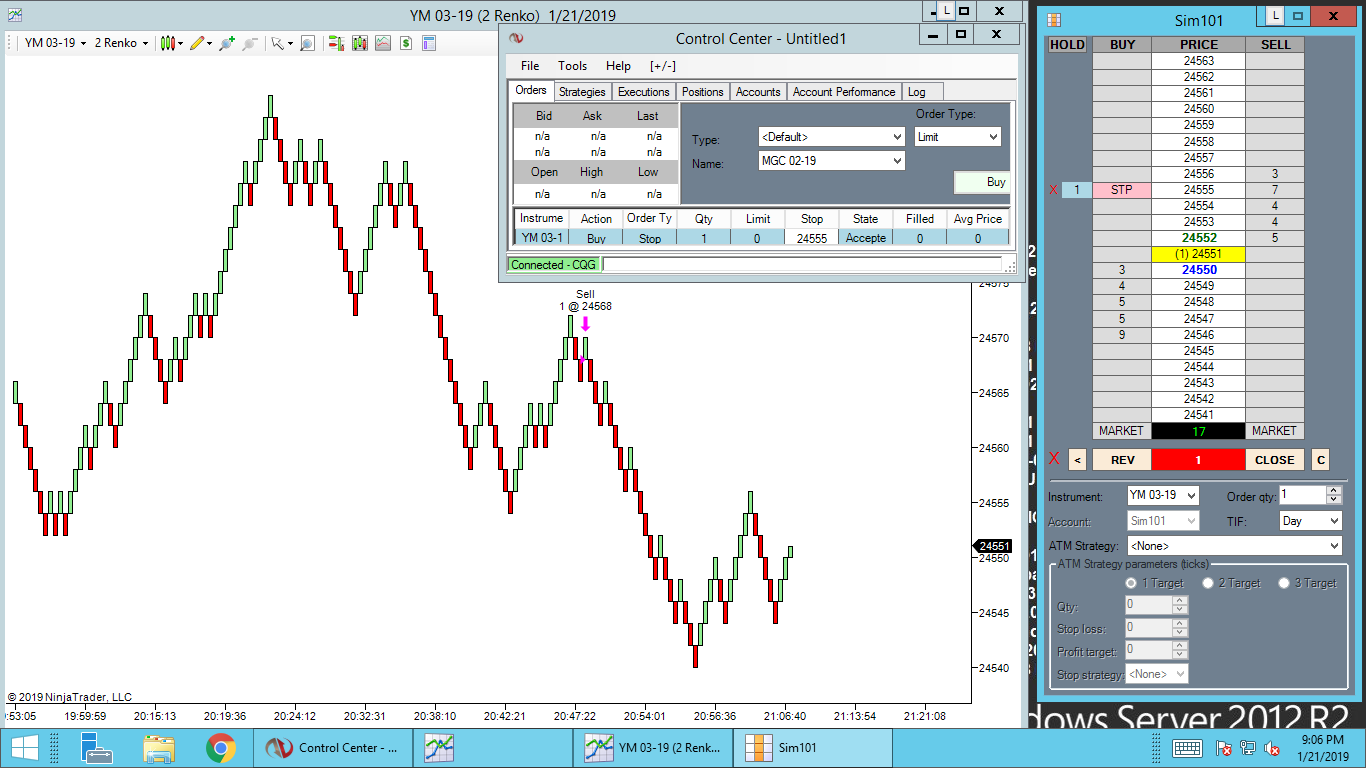Open the Account Sim101 dropdown
Image resolution: width=1366 pixels, height=768 pixels.
[x=1163, y=521]
